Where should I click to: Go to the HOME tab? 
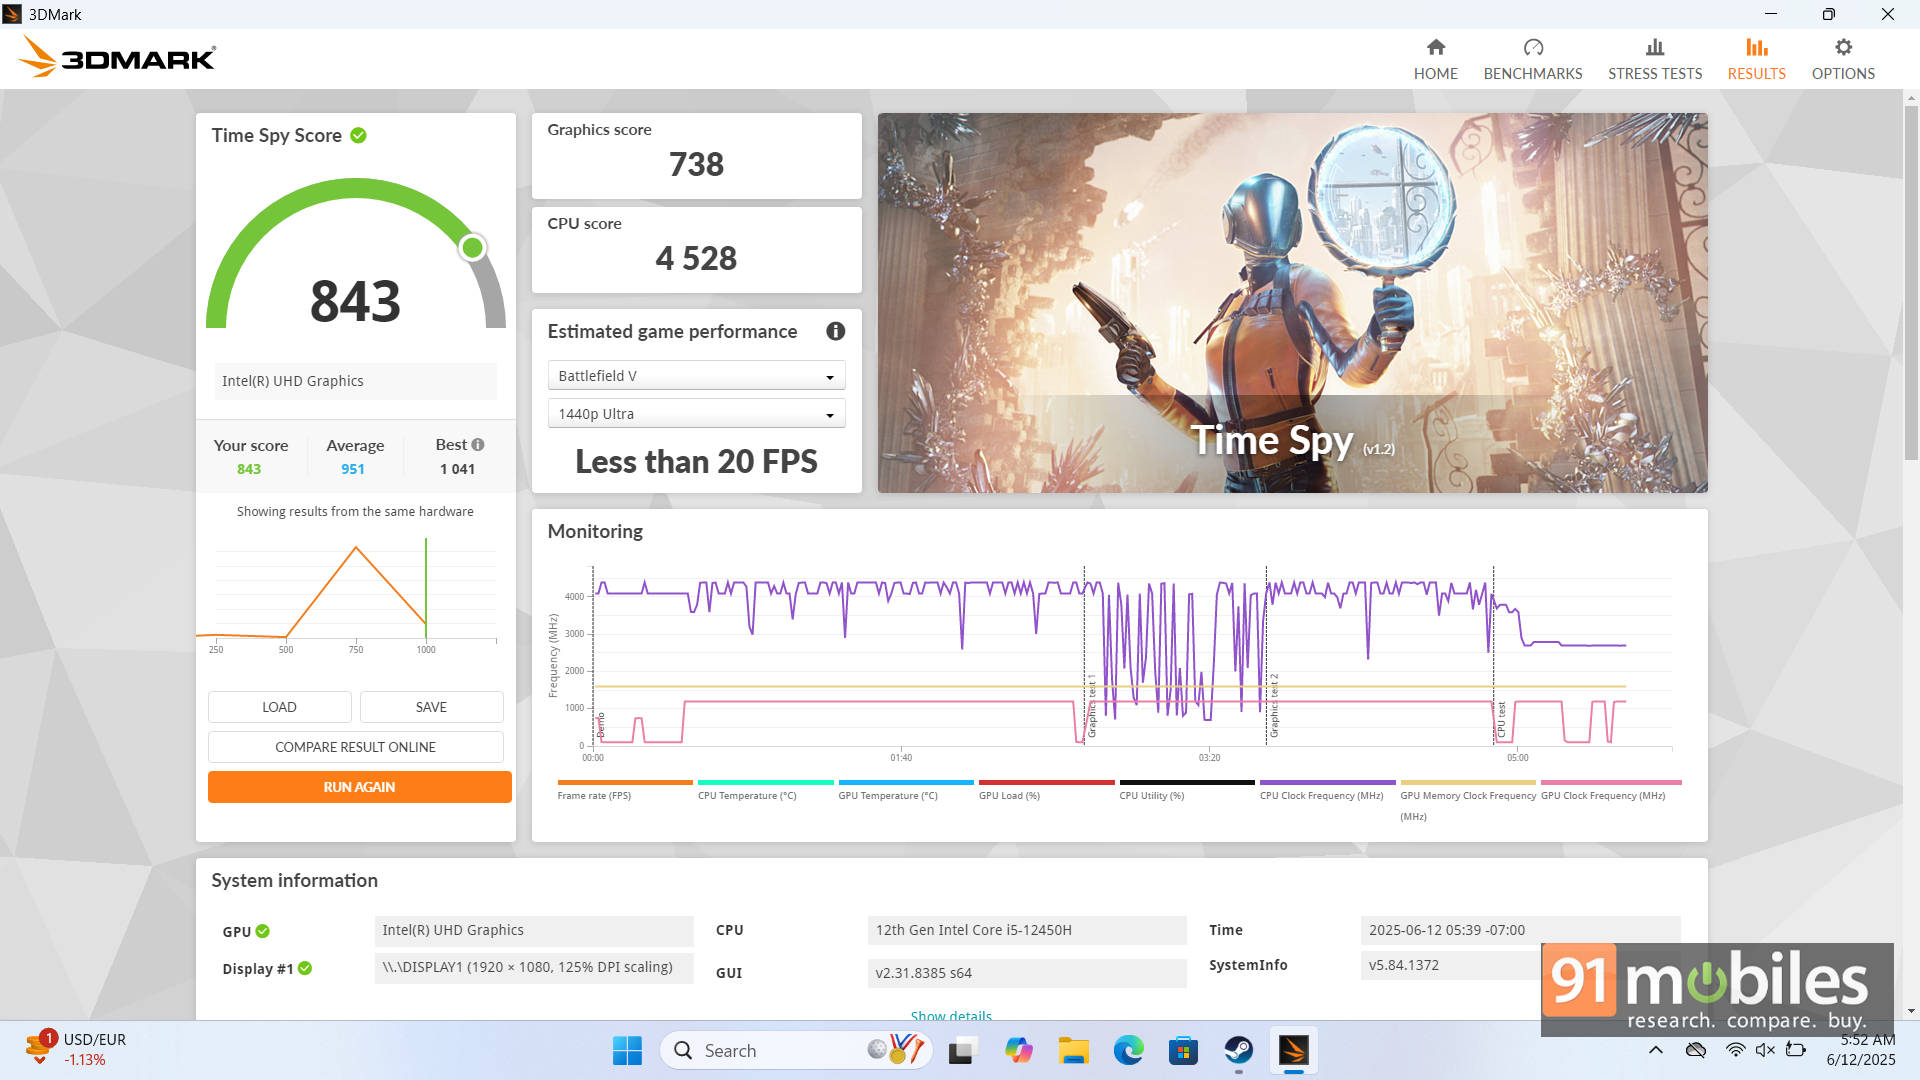(x=1435, y=60)
